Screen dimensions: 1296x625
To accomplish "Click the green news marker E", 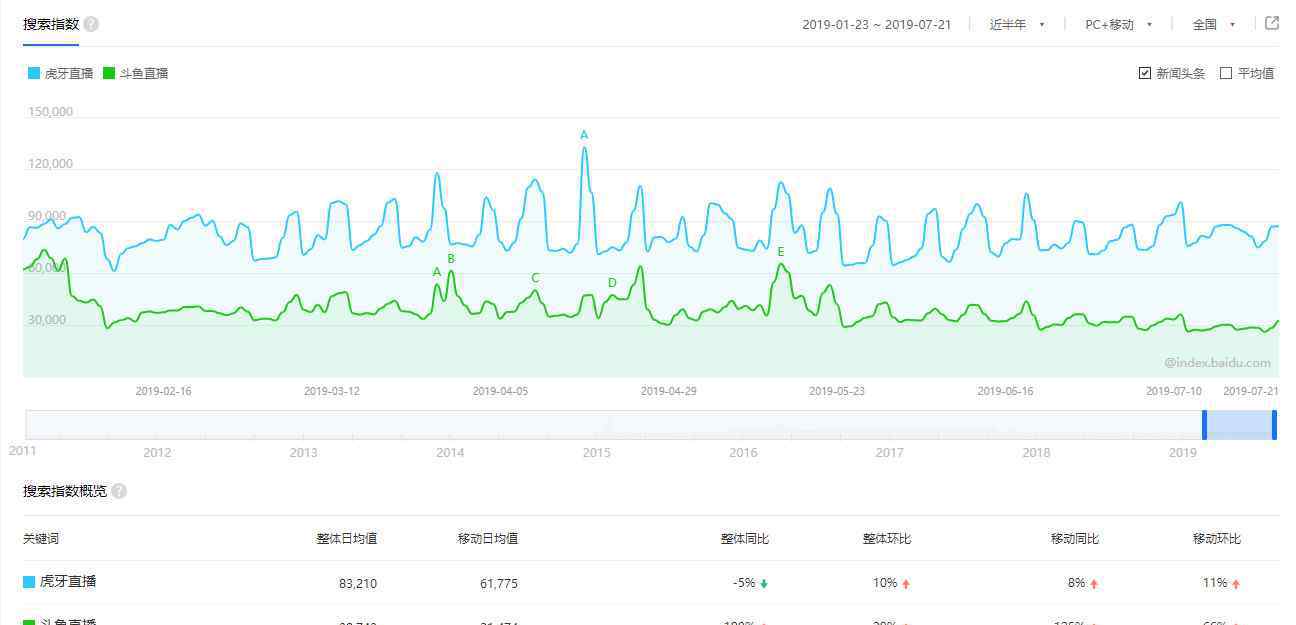I will [x=781, y=252].
